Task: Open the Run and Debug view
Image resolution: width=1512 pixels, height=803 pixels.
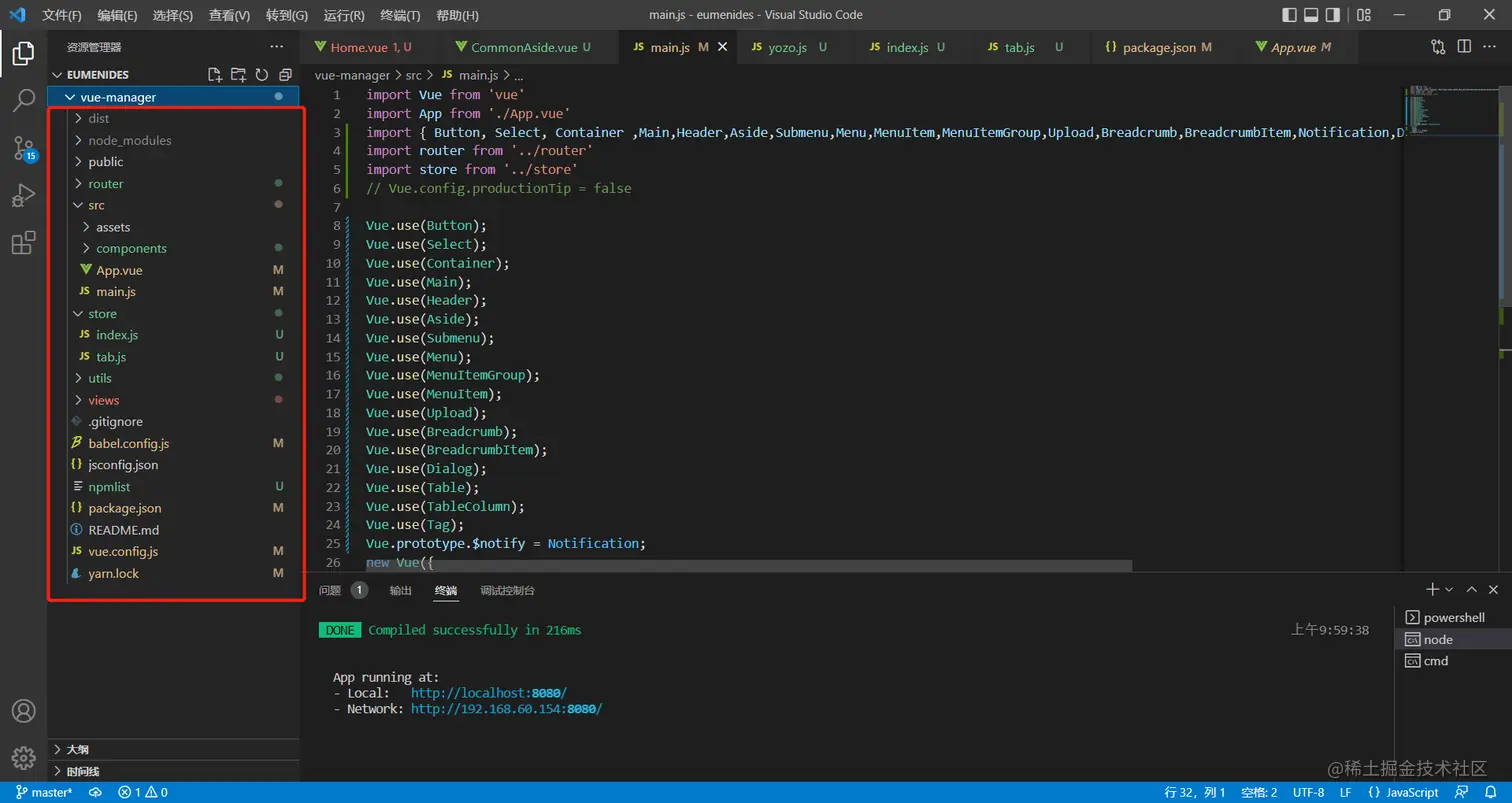Action: pos(23,196)
